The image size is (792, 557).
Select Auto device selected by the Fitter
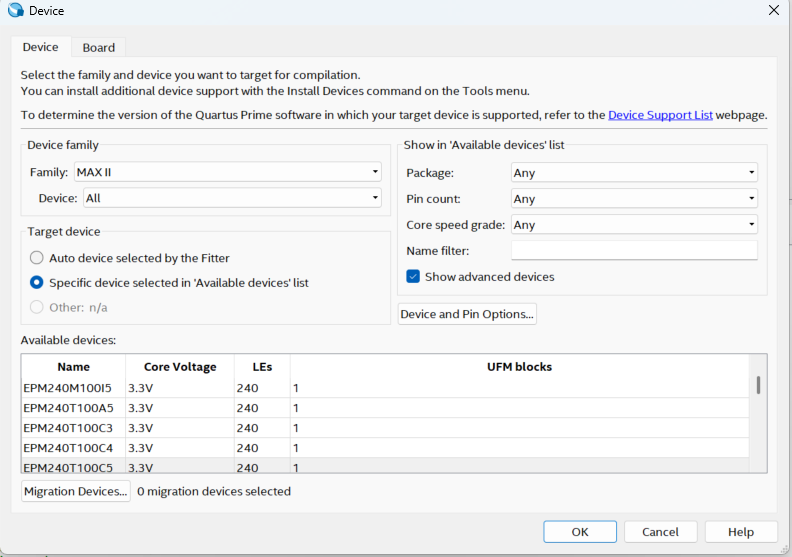(x=37, y=257)
